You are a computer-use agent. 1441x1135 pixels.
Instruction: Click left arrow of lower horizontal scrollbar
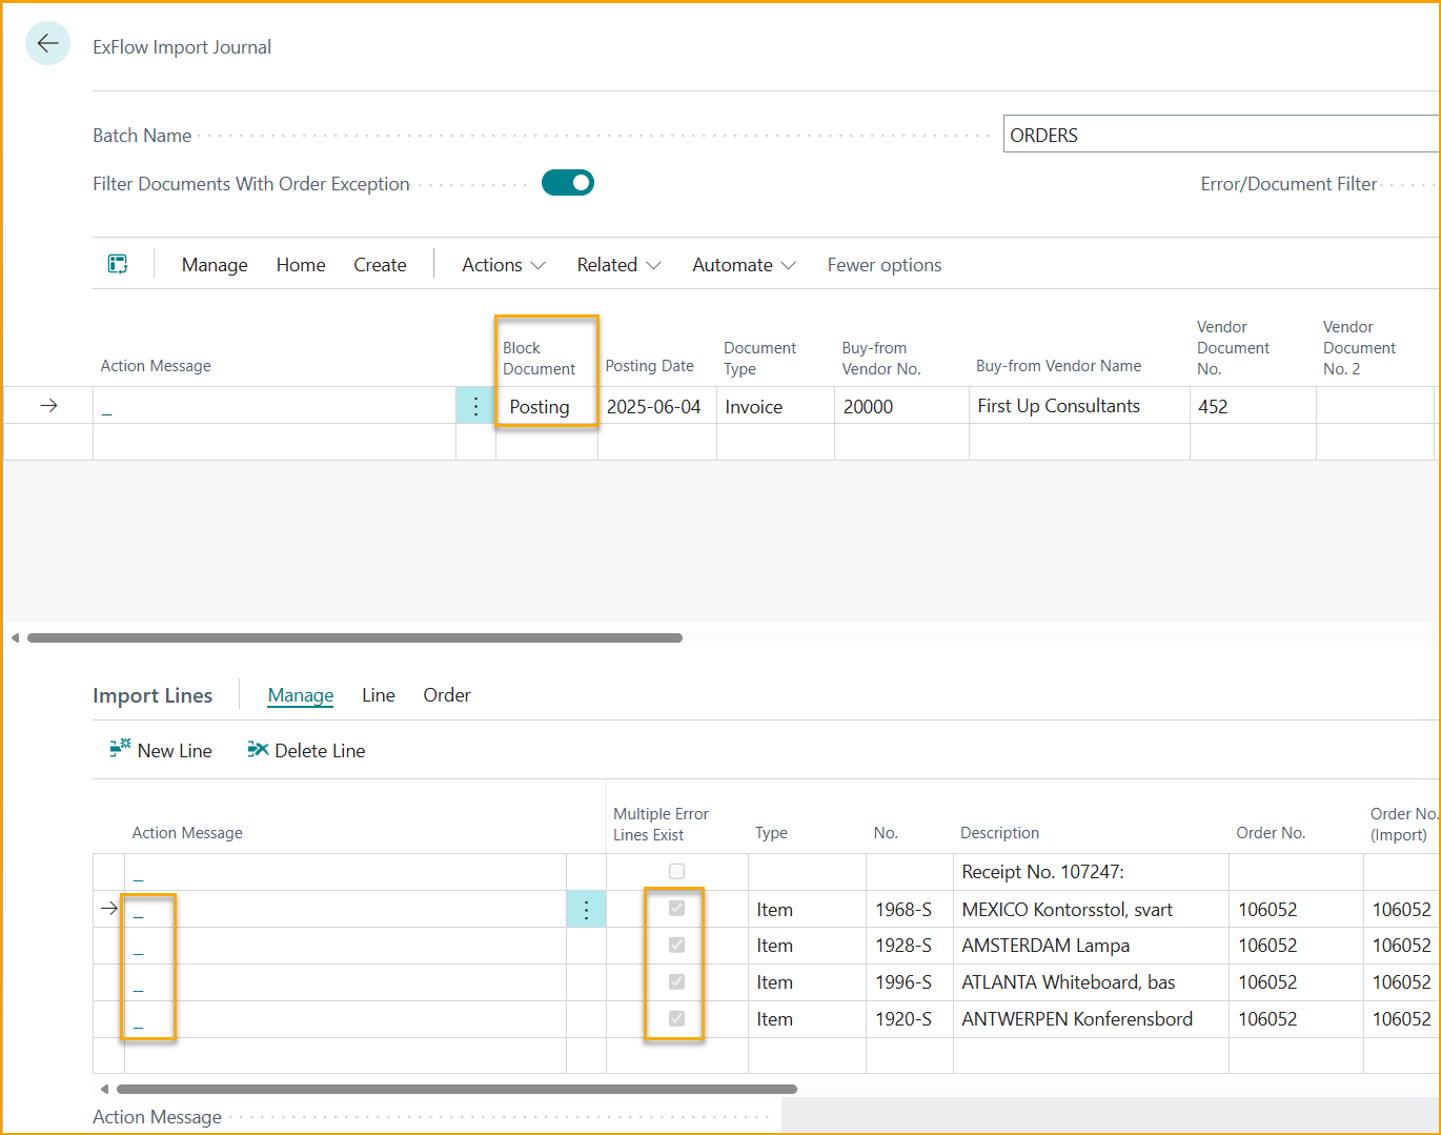coord(104,1089)
